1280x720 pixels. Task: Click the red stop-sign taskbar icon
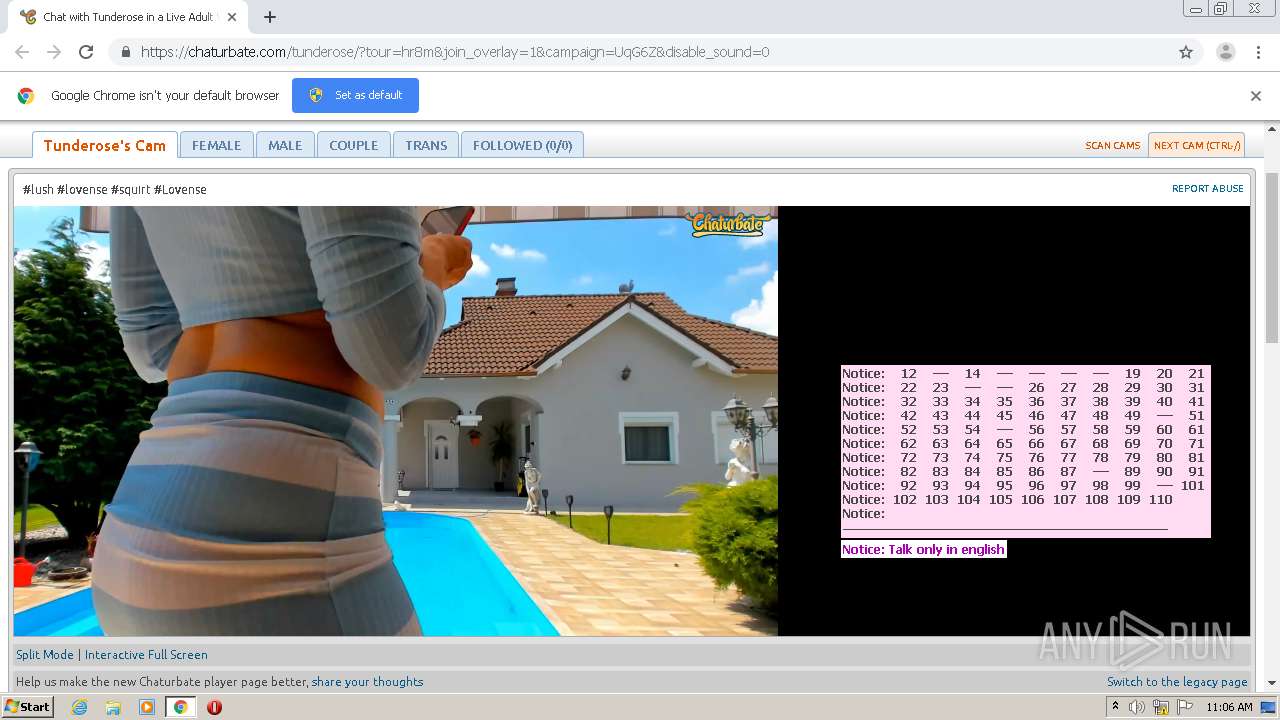214,707
